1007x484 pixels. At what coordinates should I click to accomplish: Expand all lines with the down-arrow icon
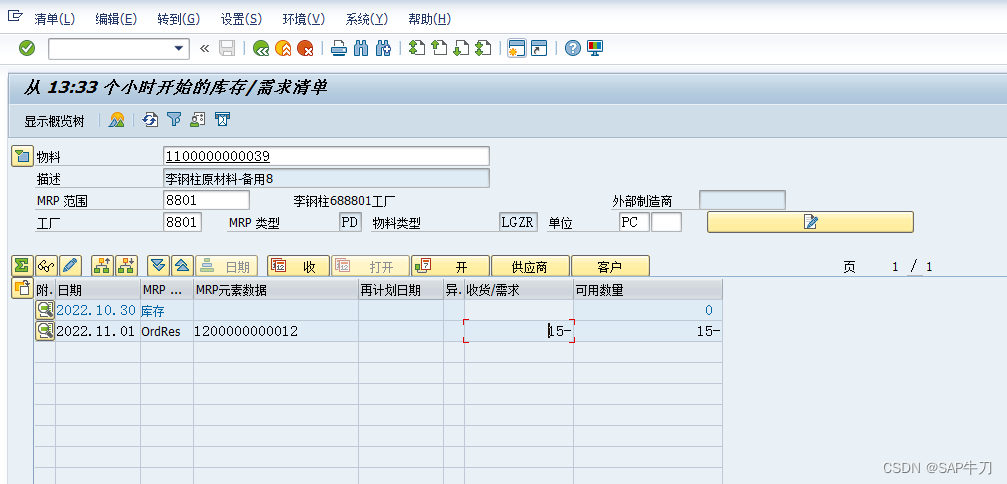click(x=158, y=265)
